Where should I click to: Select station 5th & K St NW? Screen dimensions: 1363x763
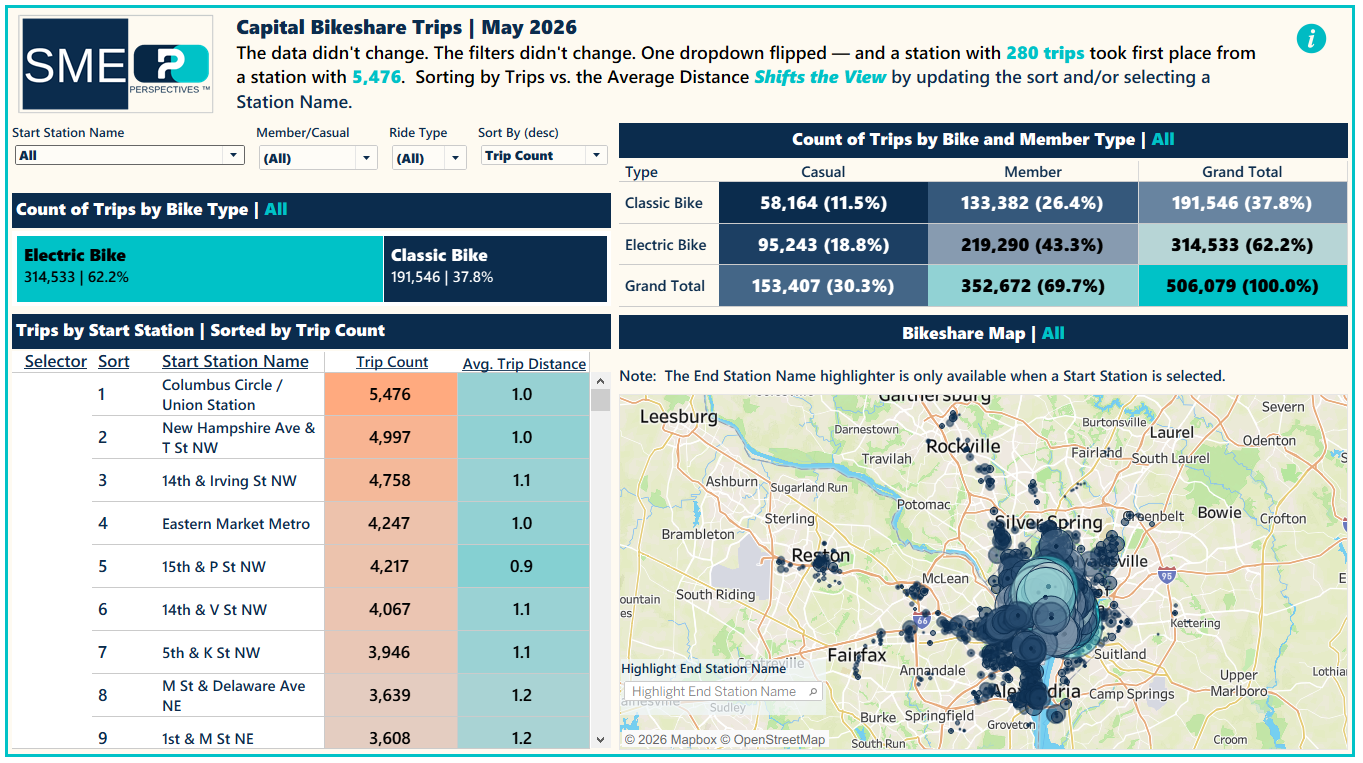211,653
